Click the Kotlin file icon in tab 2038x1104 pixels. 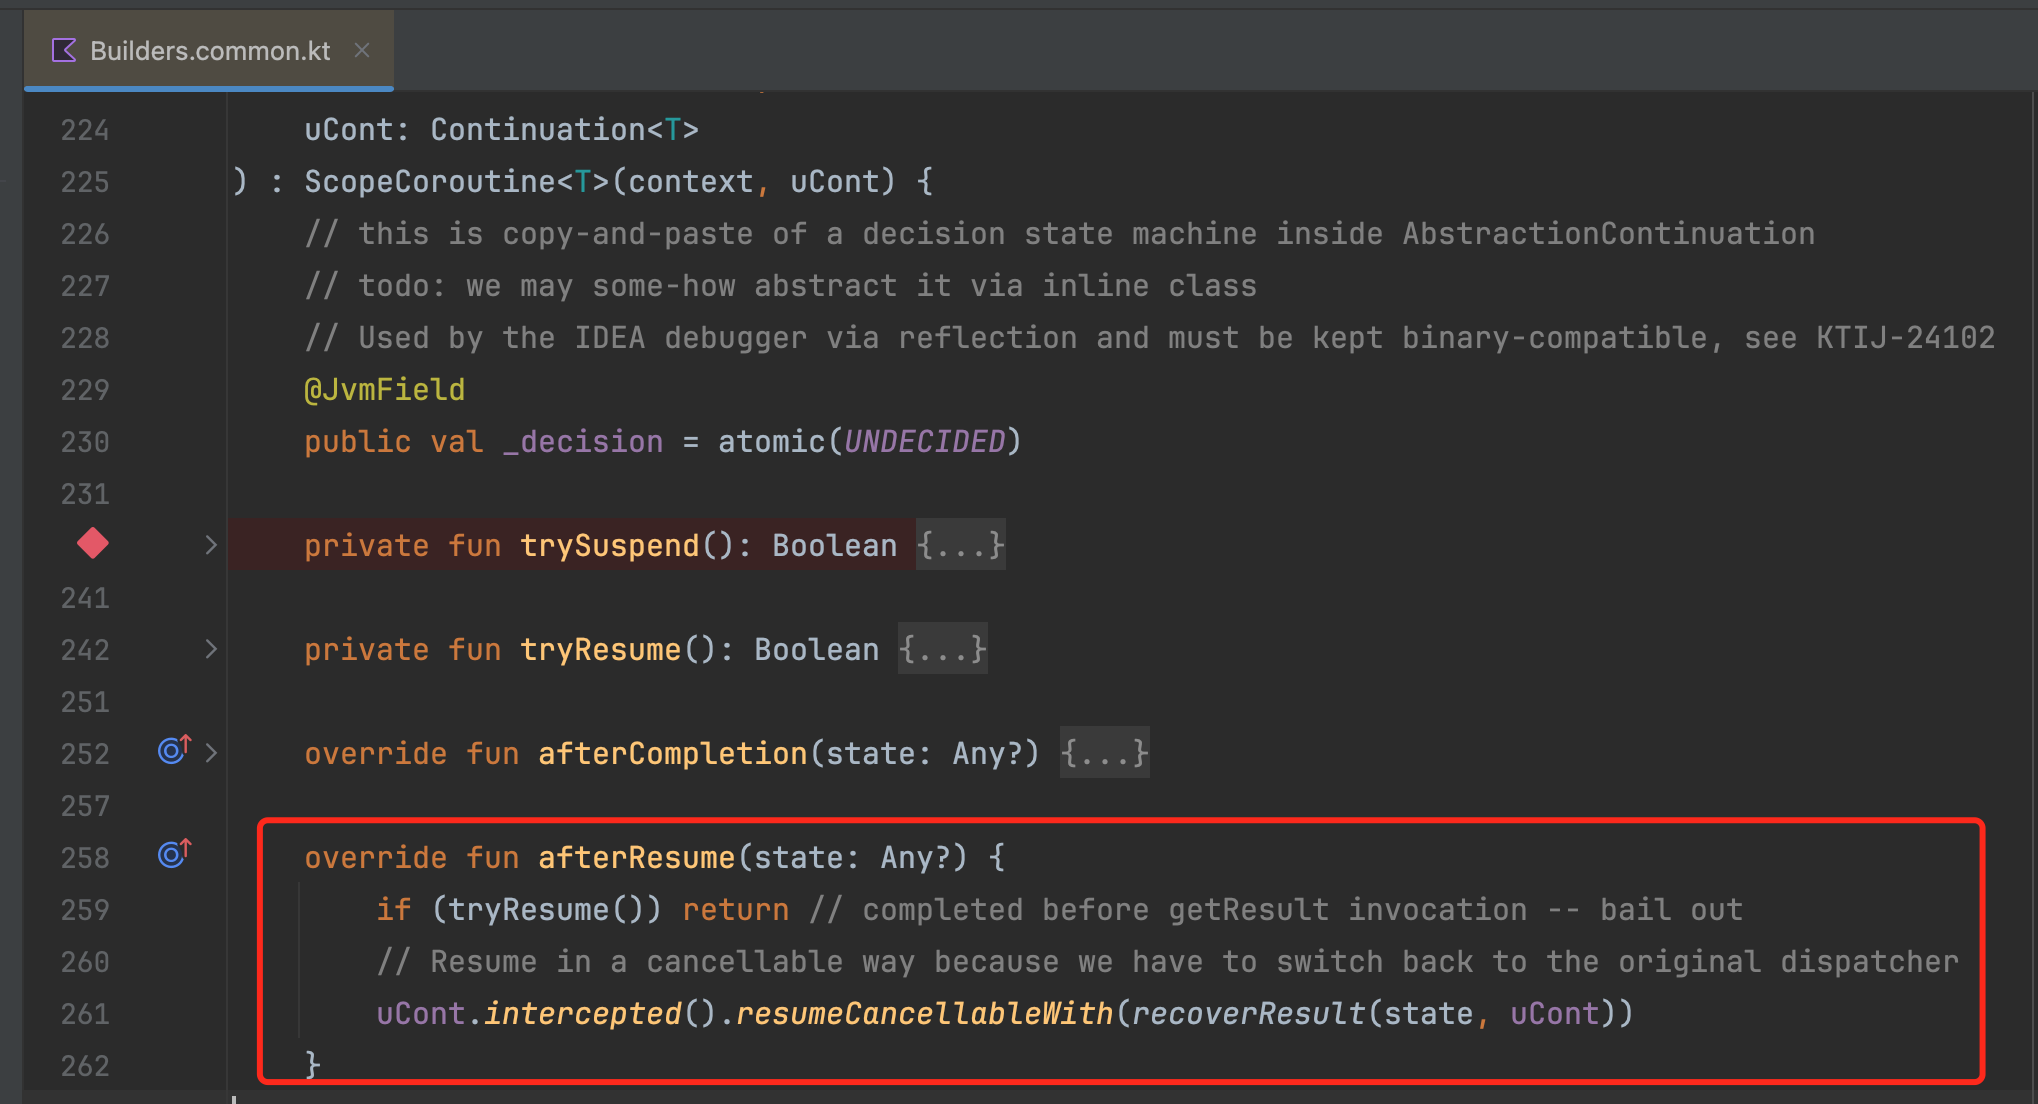[x=63, y=50]
